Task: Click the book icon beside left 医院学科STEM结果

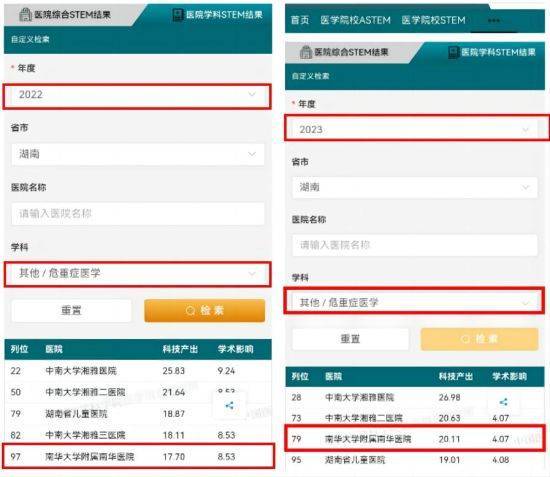Action: [178, 15]
